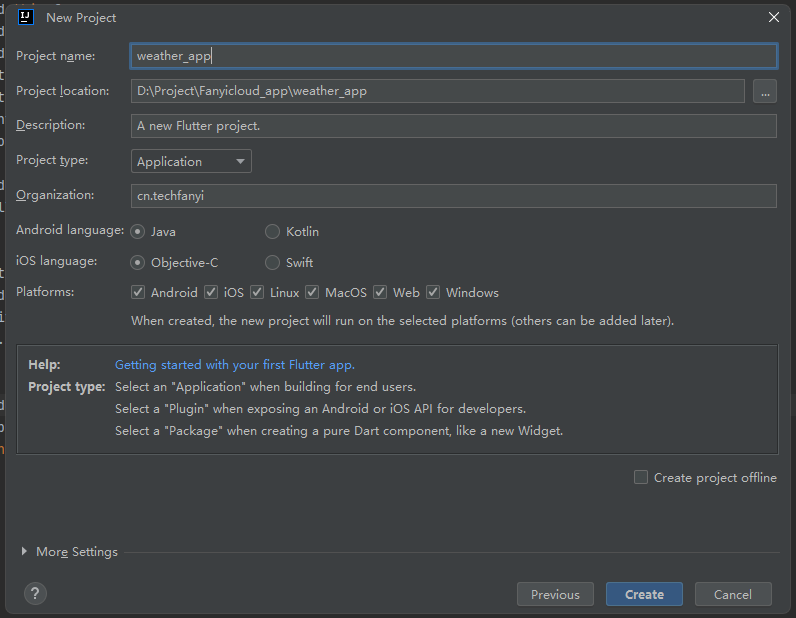Screen dimensions: 796x618
Task: Disable the Windows platform checkbox
Action: pos(433,292)
